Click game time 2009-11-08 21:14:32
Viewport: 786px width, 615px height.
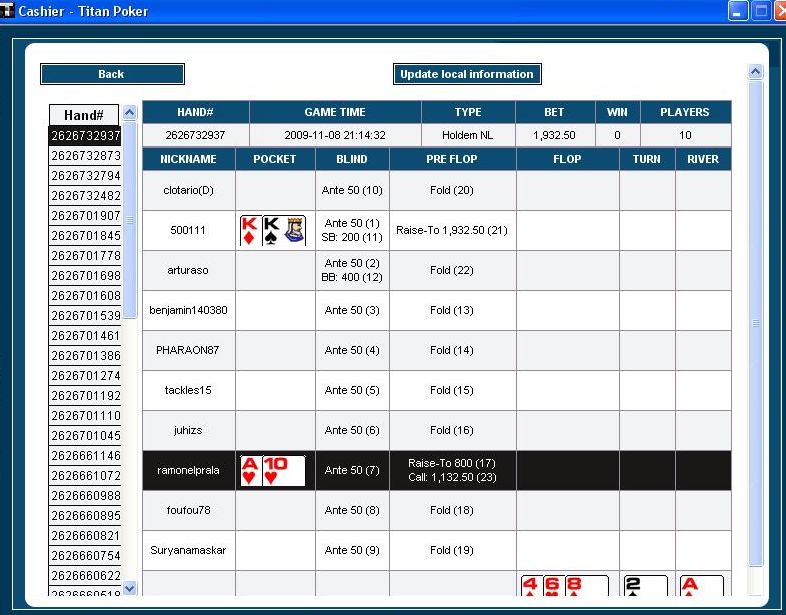click(335, 135)
